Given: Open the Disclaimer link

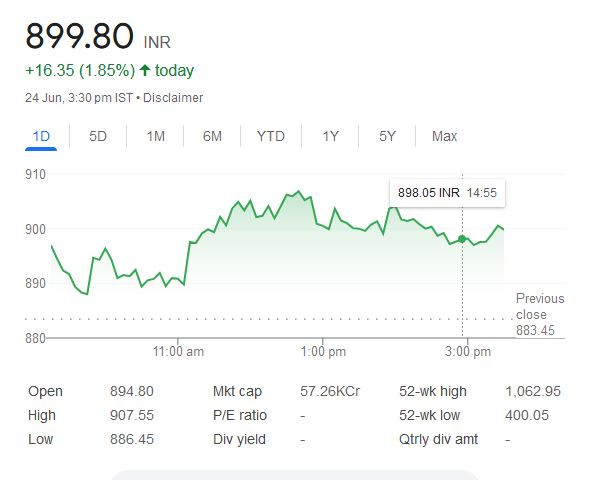Looking at the screenshot, I should tap(173, 98).
